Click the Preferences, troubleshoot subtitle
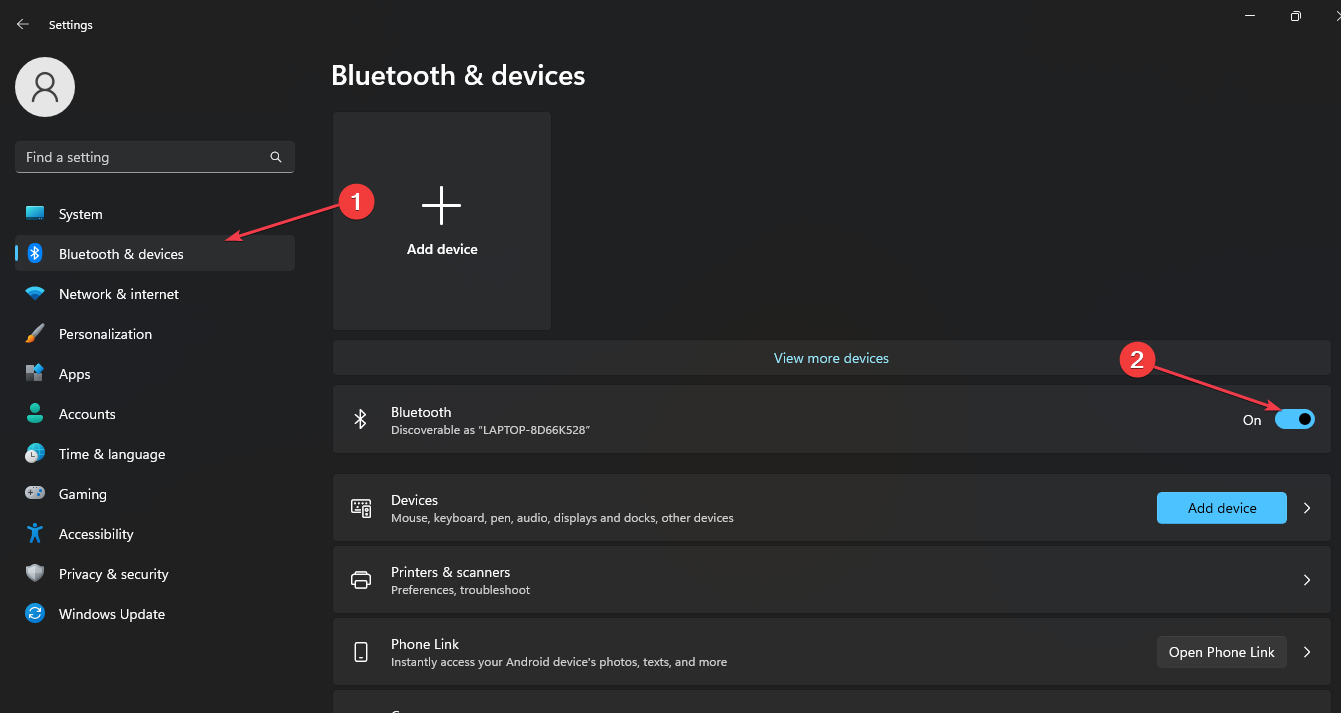1341x713 pixels. 460,590
